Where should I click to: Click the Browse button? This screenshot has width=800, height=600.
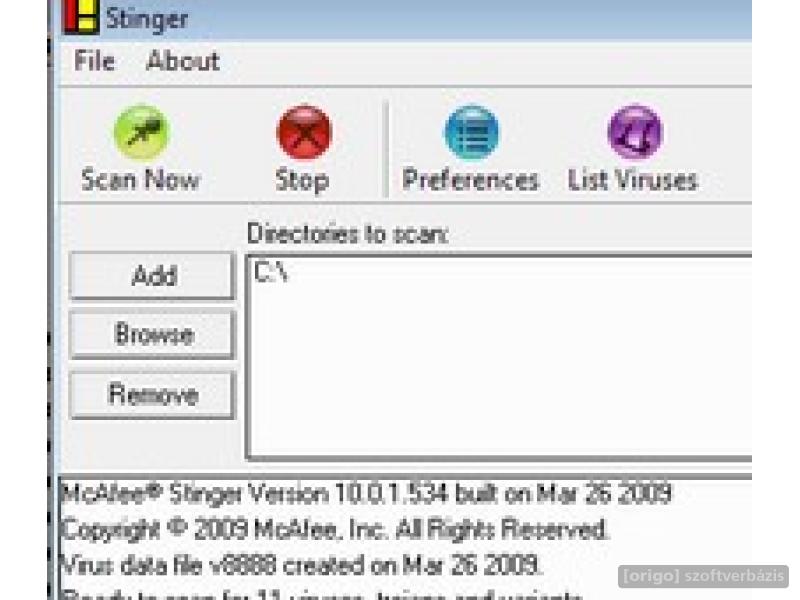click(153, 335)
